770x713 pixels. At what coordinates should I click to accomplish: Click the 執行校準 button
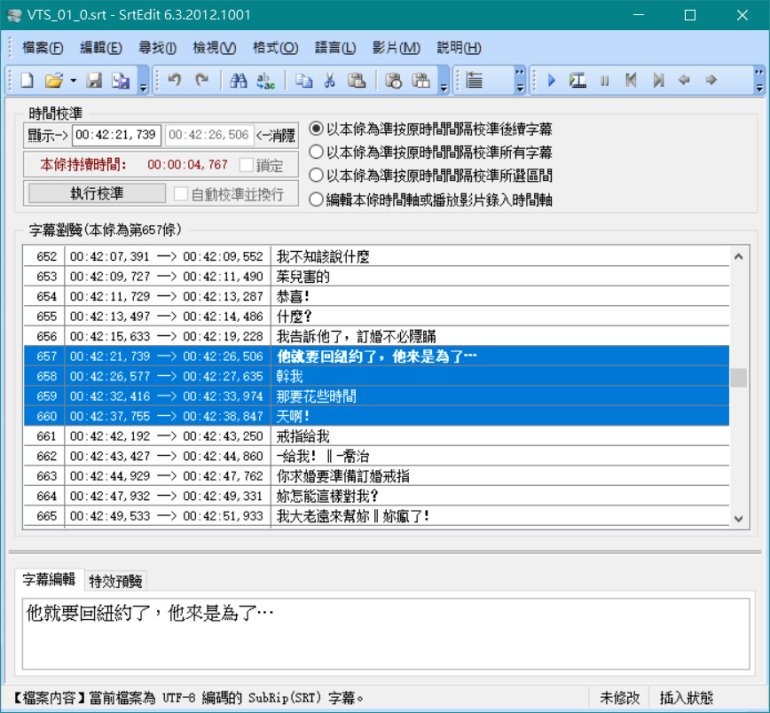pyautogui.click(x=97, y=193)
